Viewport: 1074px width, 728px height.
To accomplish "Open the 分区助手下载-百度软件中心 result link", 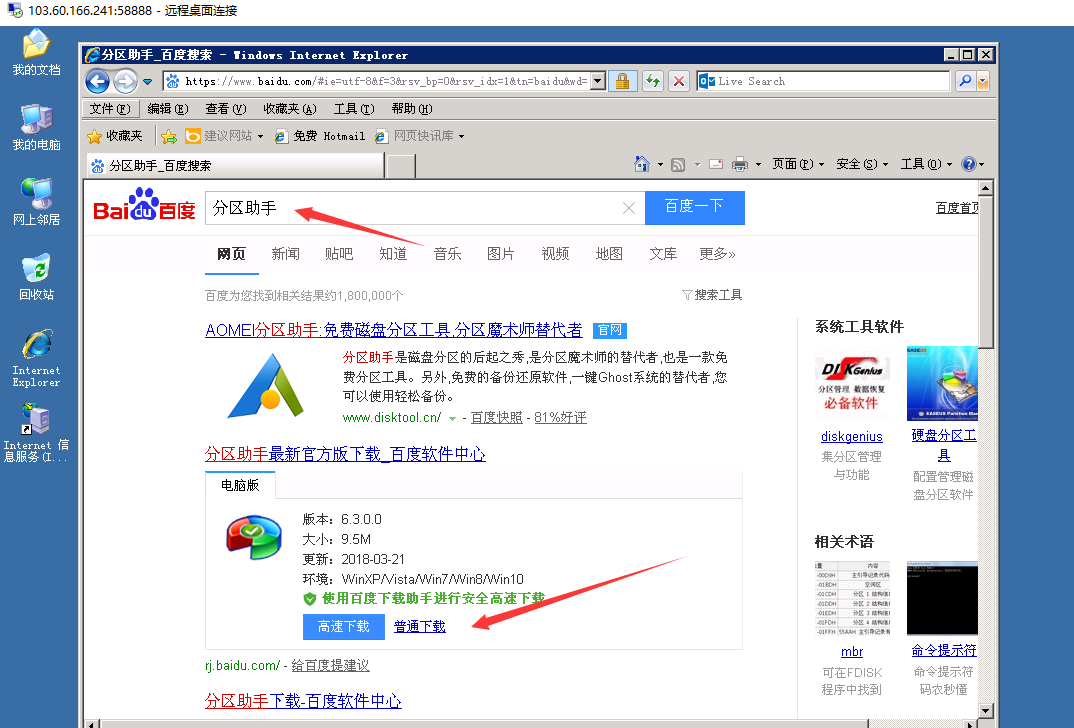I will pos(303,701).
